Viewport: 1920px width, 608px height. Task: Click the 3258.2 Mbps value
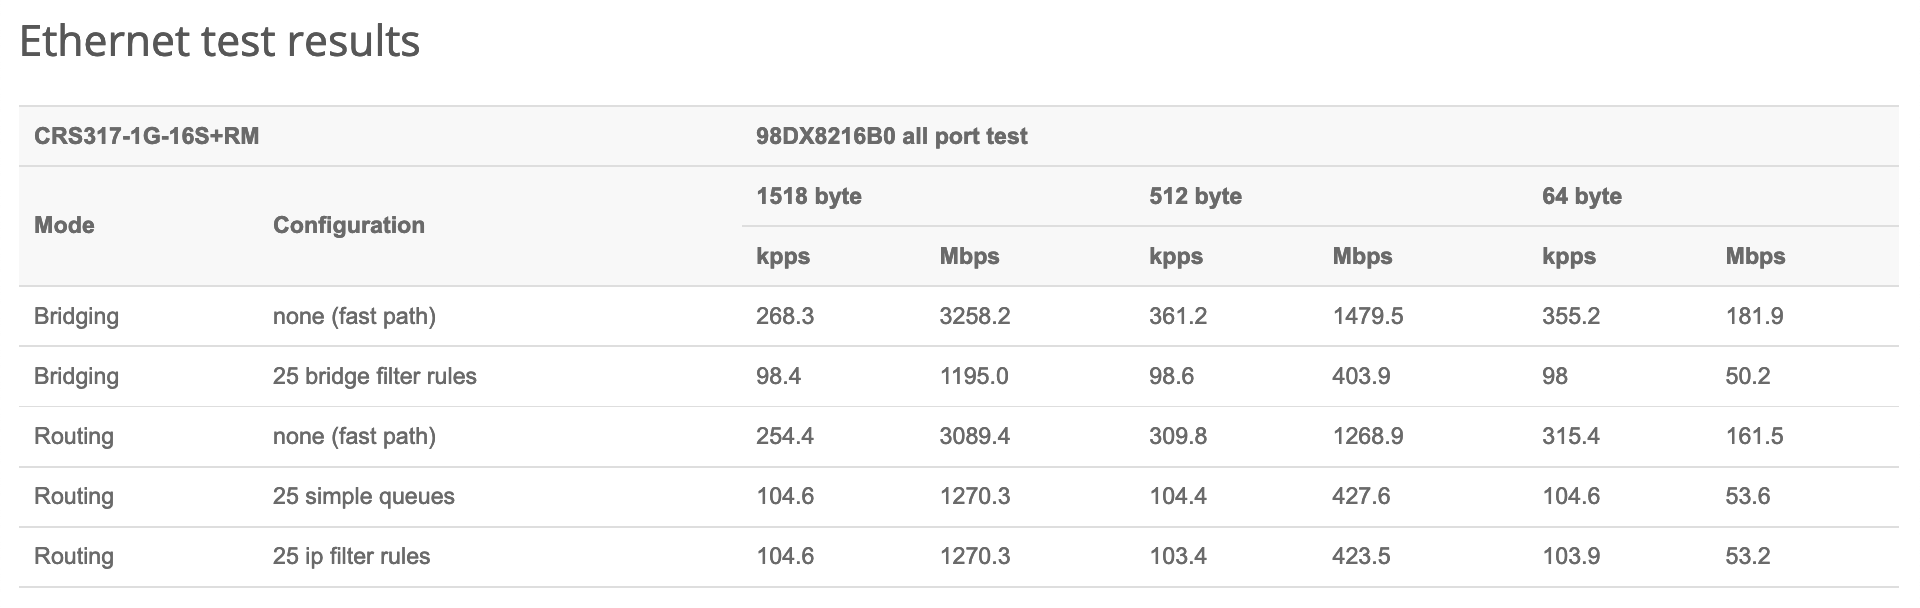974,317
